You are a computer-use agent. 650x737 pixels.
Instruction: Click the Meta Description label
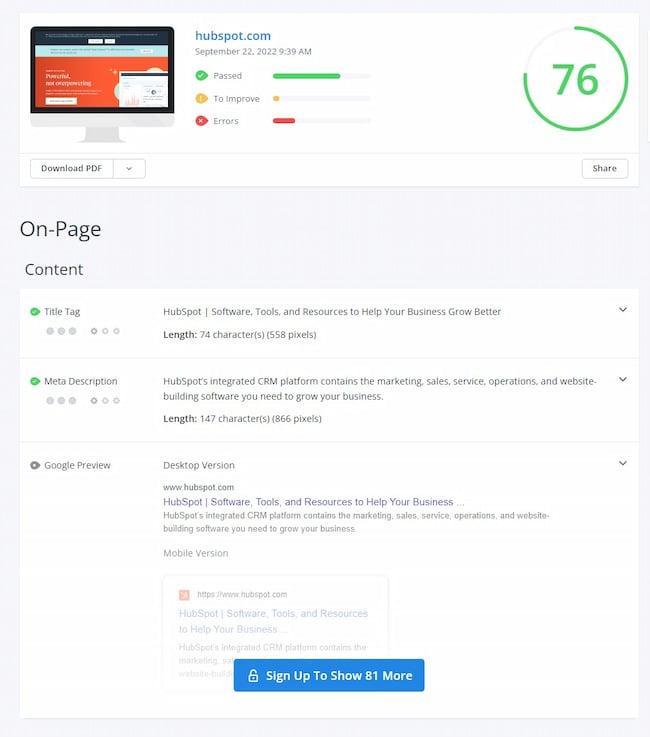tap(81, 381)
